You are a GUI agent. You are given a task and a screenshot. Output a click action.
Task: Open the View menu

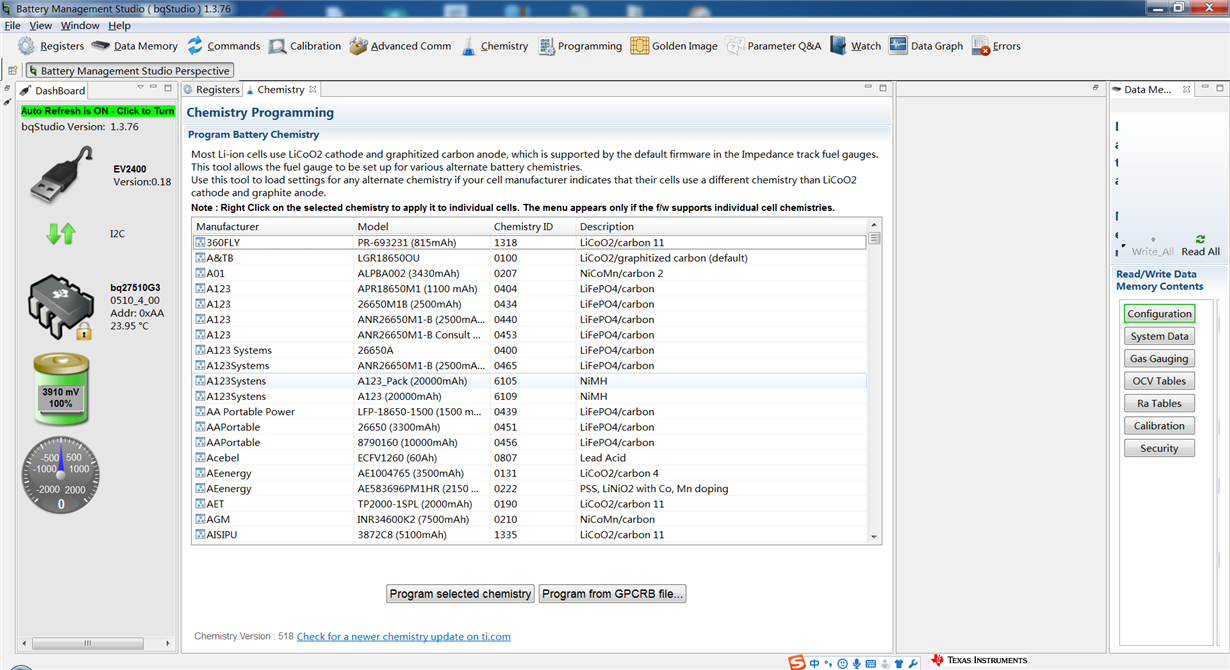(41, 25)
